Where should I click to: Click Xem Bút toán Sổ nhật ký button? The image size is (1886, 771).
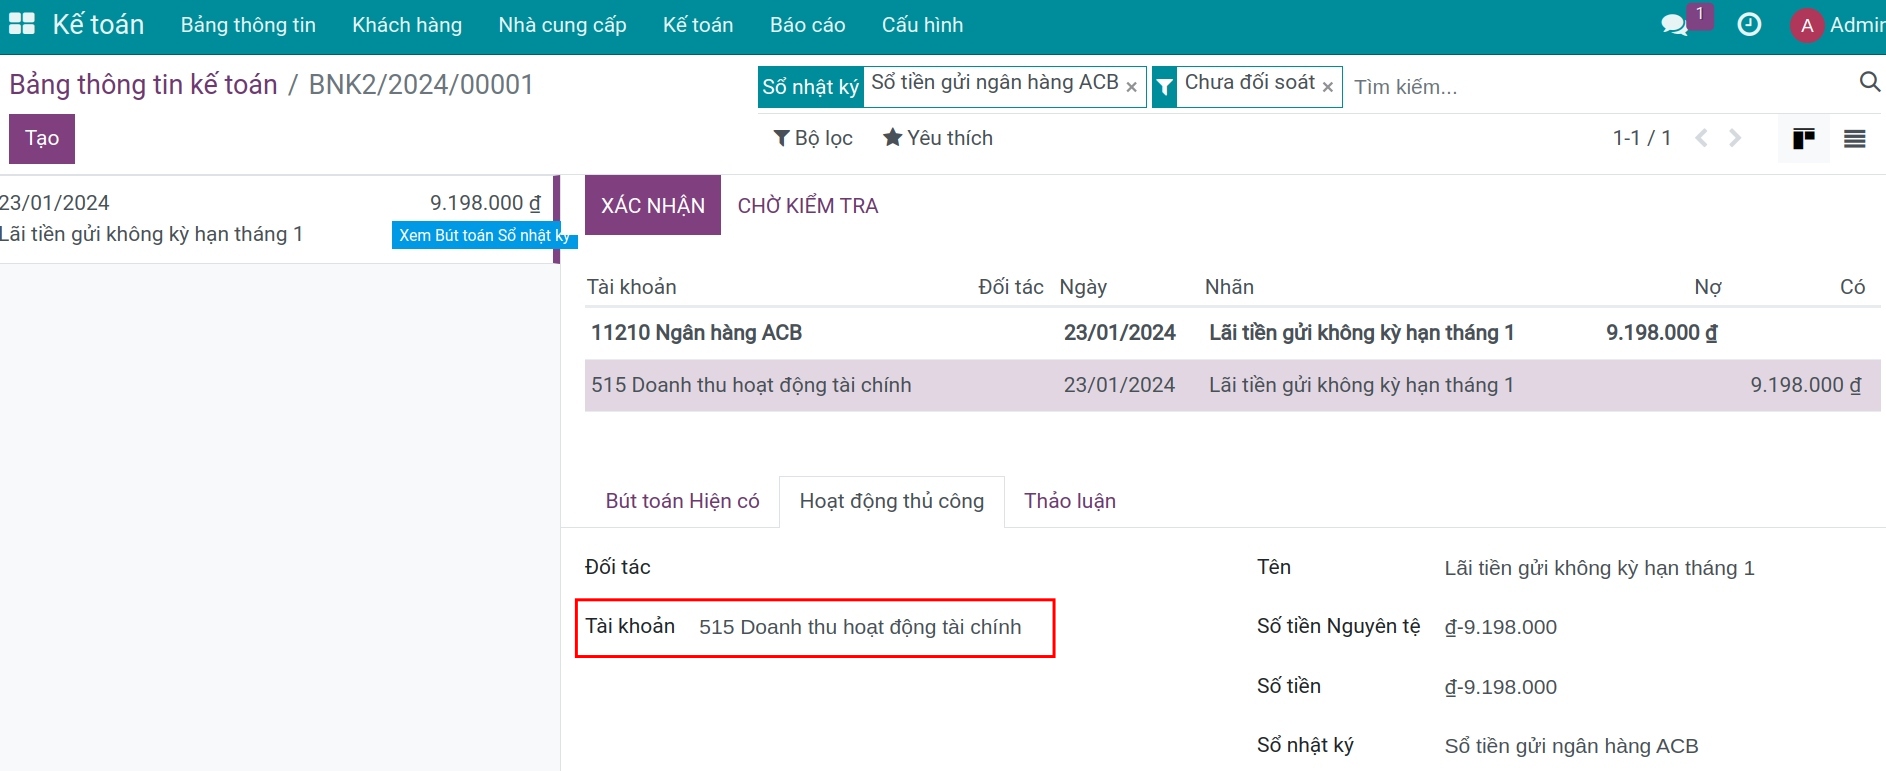click(x=483, y=235)
